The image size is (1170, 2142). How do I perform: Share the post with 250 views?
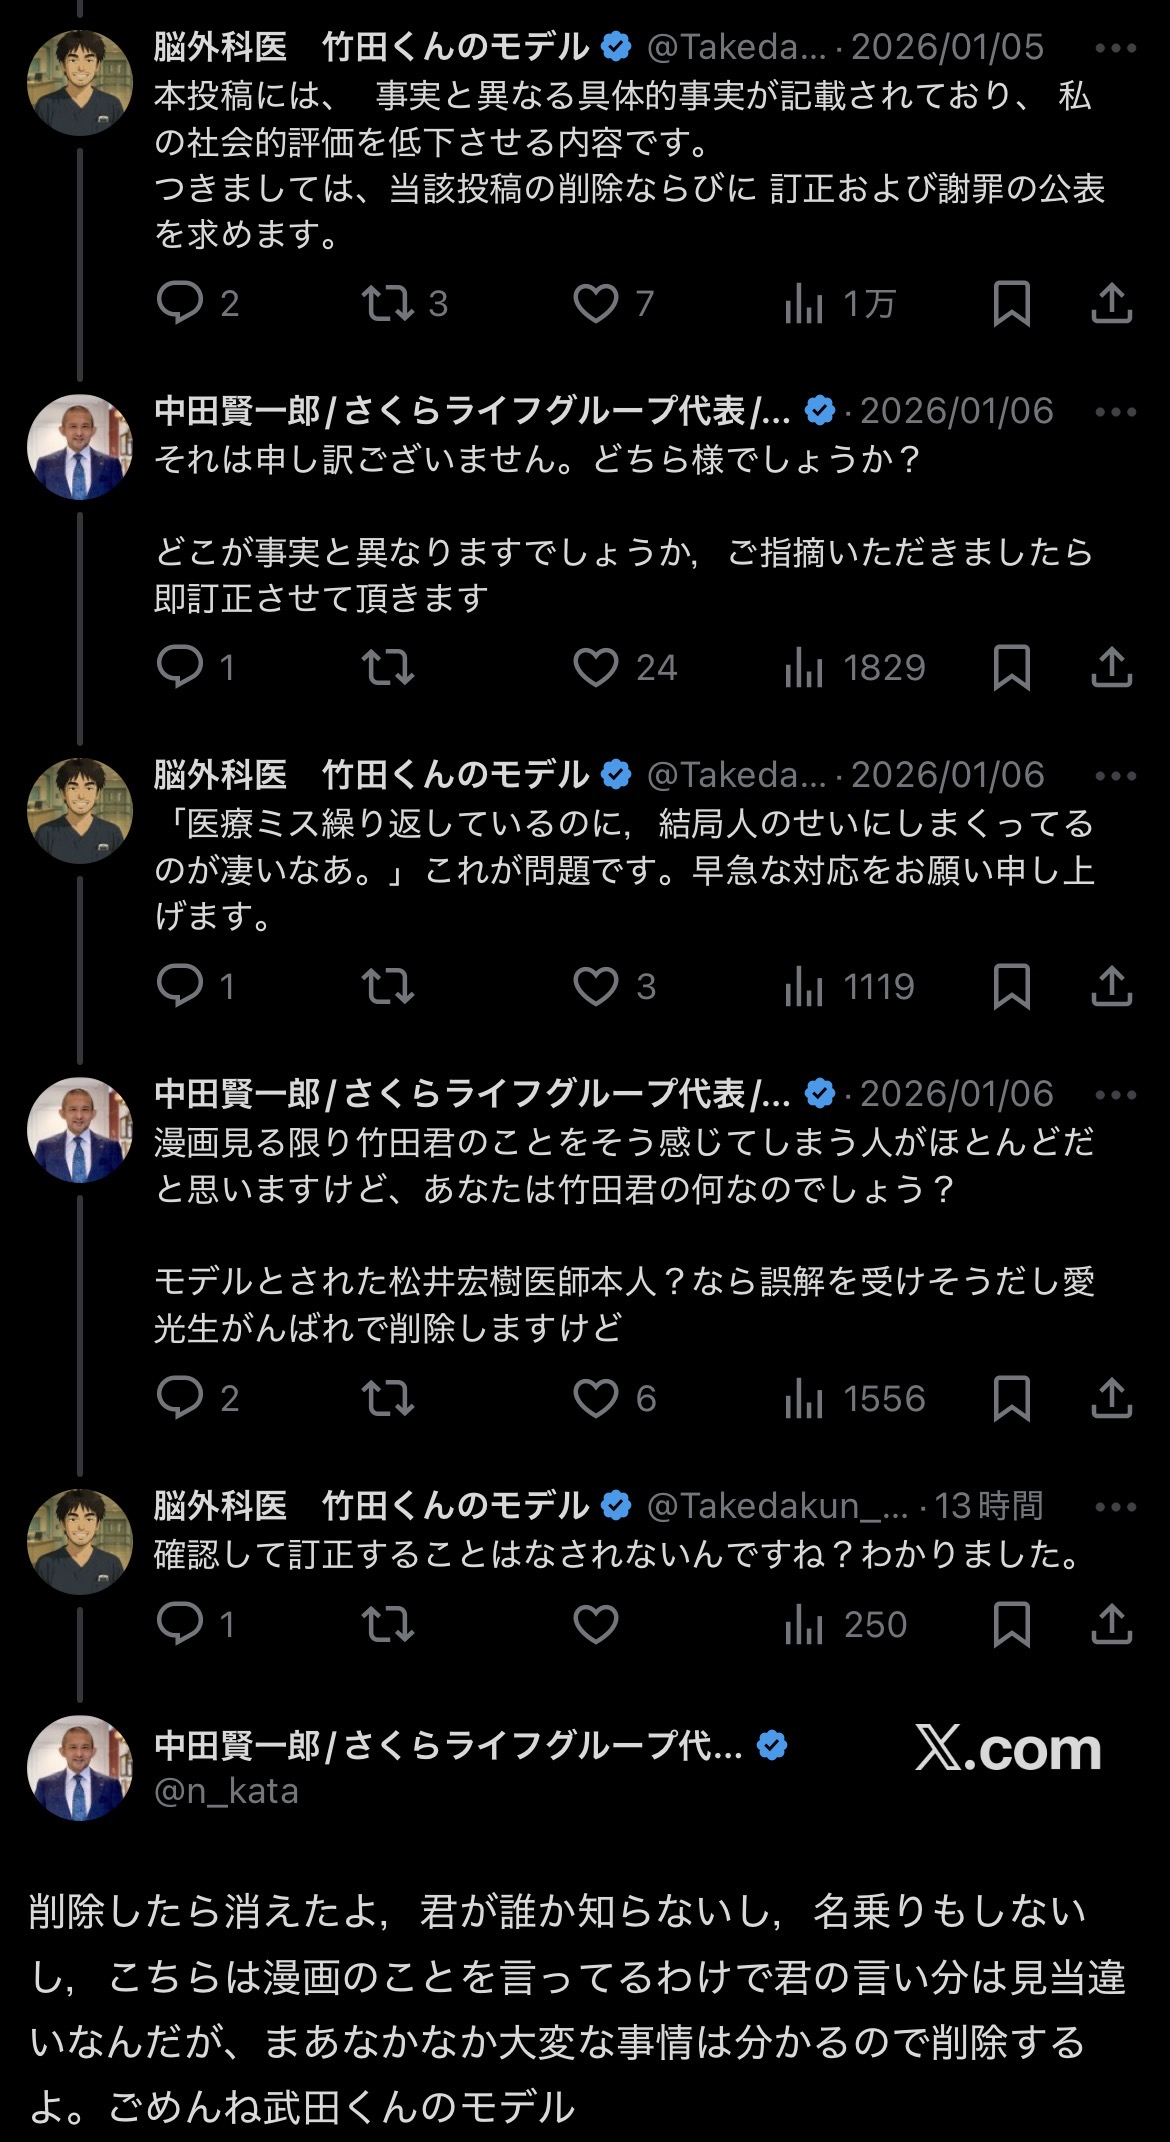[x=1111, y=1624]
